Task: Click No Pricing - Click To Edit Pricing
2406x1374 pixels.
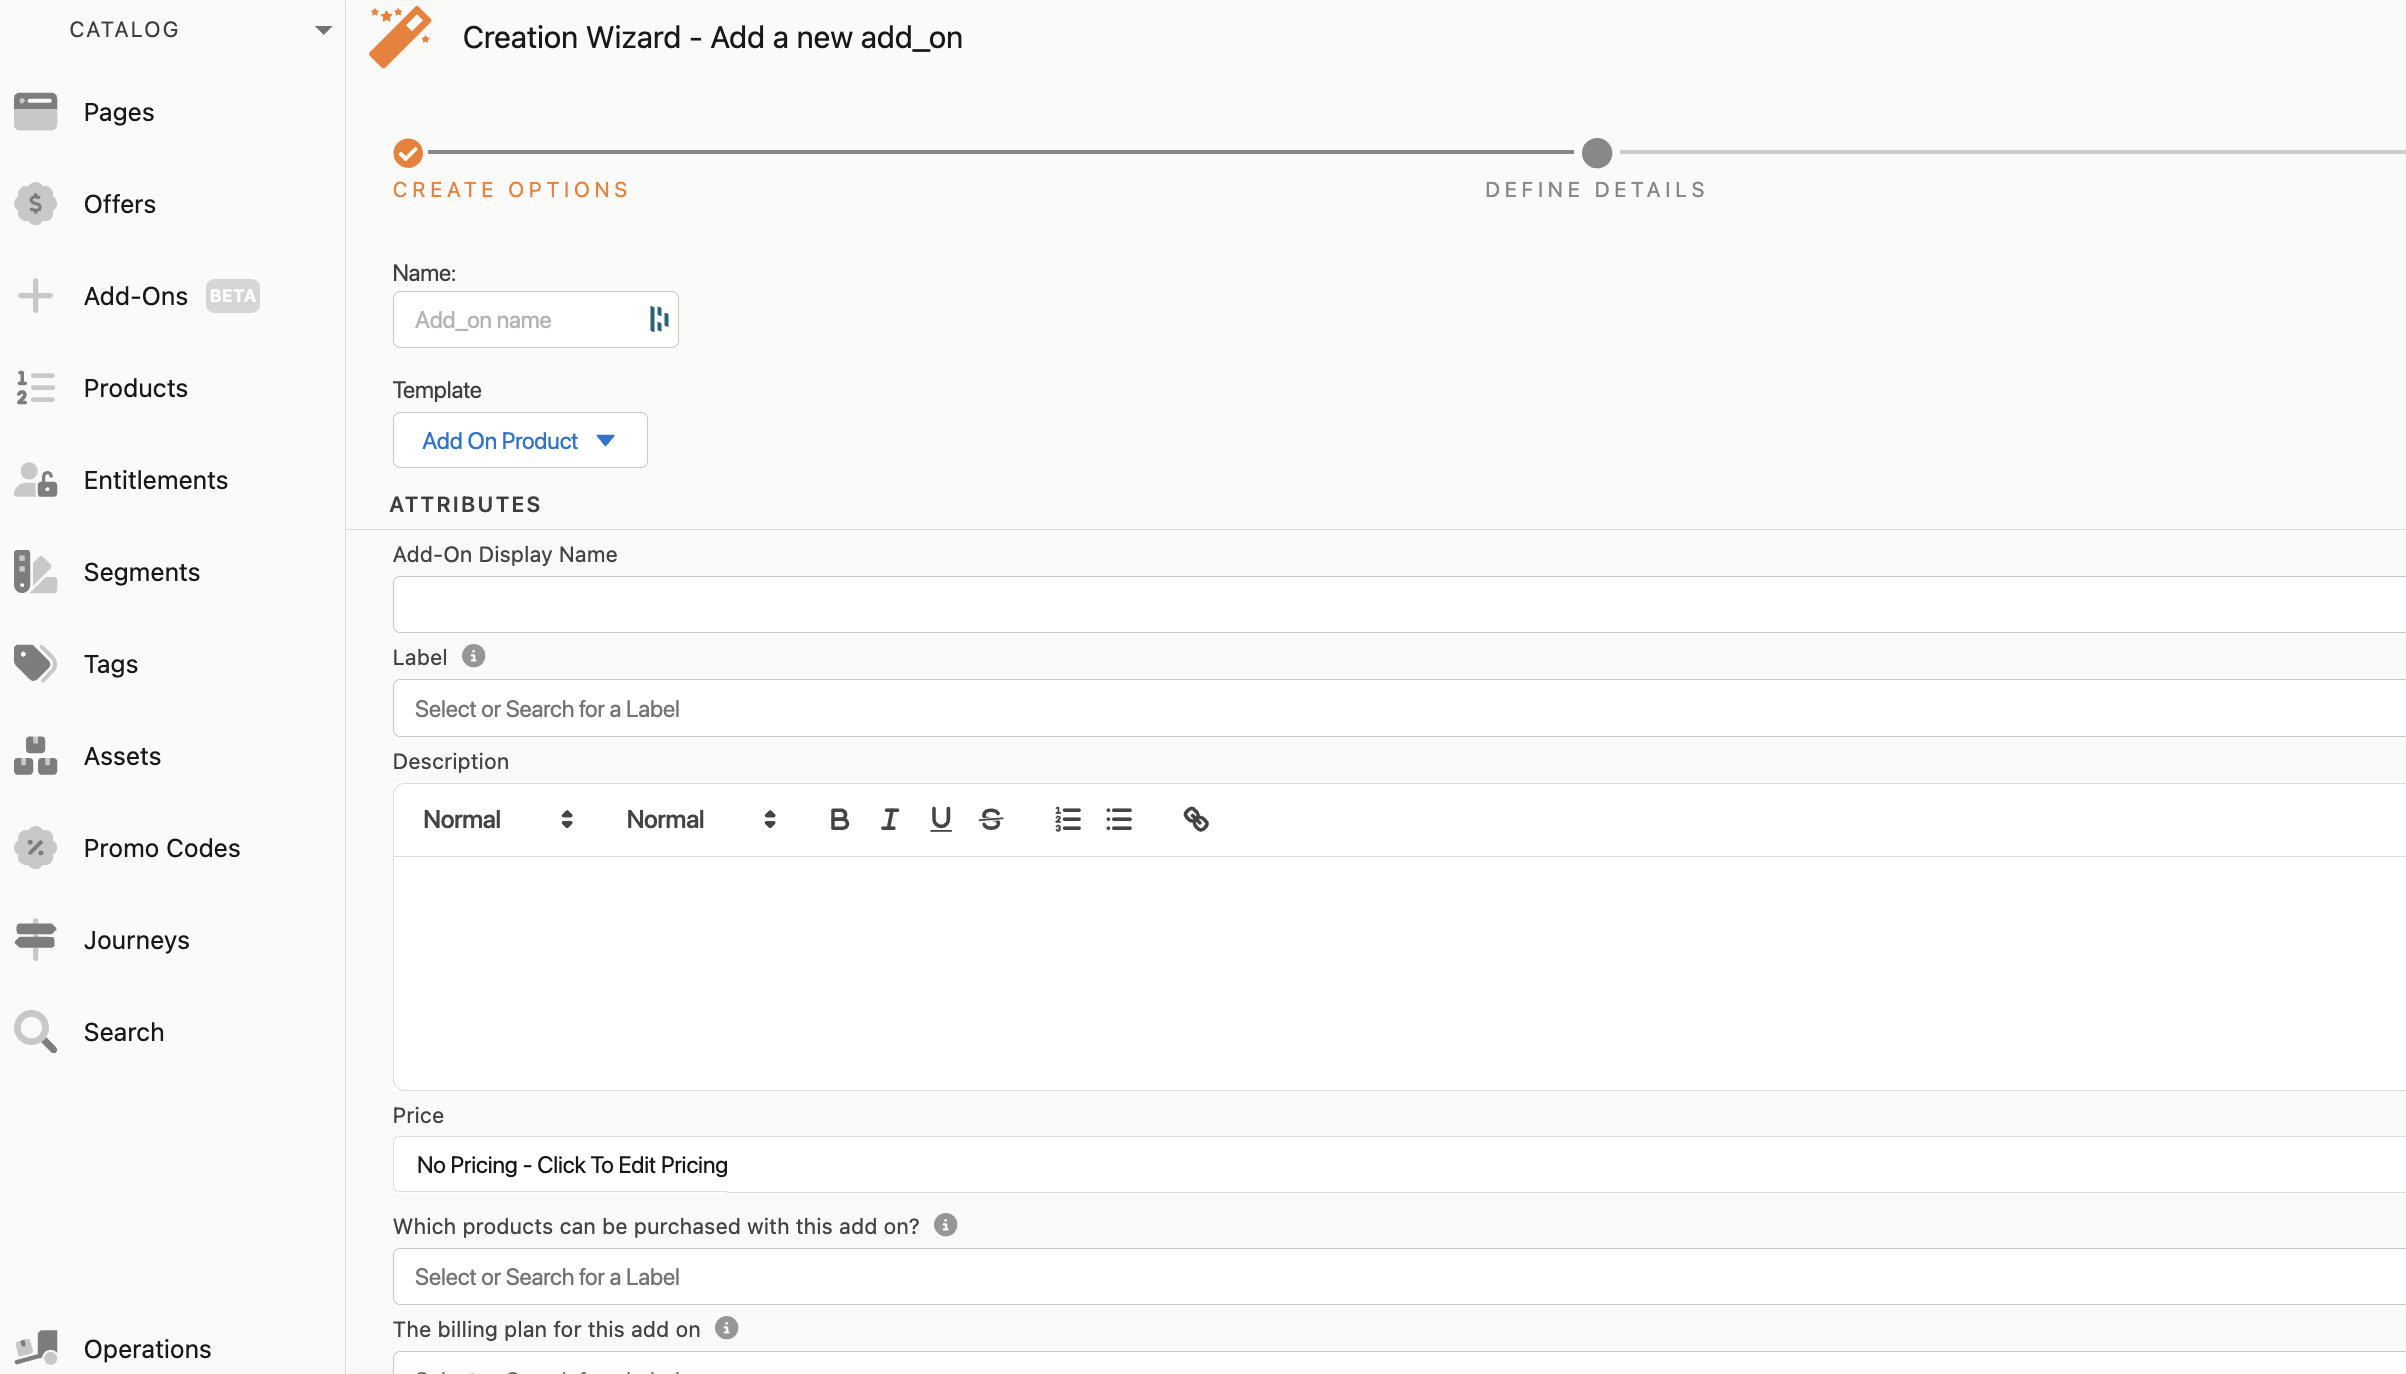Action: click(572, 1165)
